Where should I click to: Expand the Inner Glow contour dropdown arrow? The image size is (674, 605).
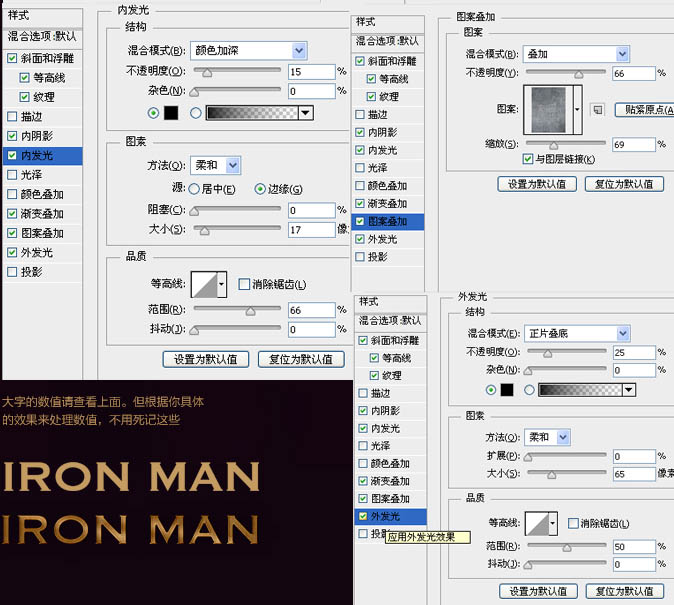222,284
